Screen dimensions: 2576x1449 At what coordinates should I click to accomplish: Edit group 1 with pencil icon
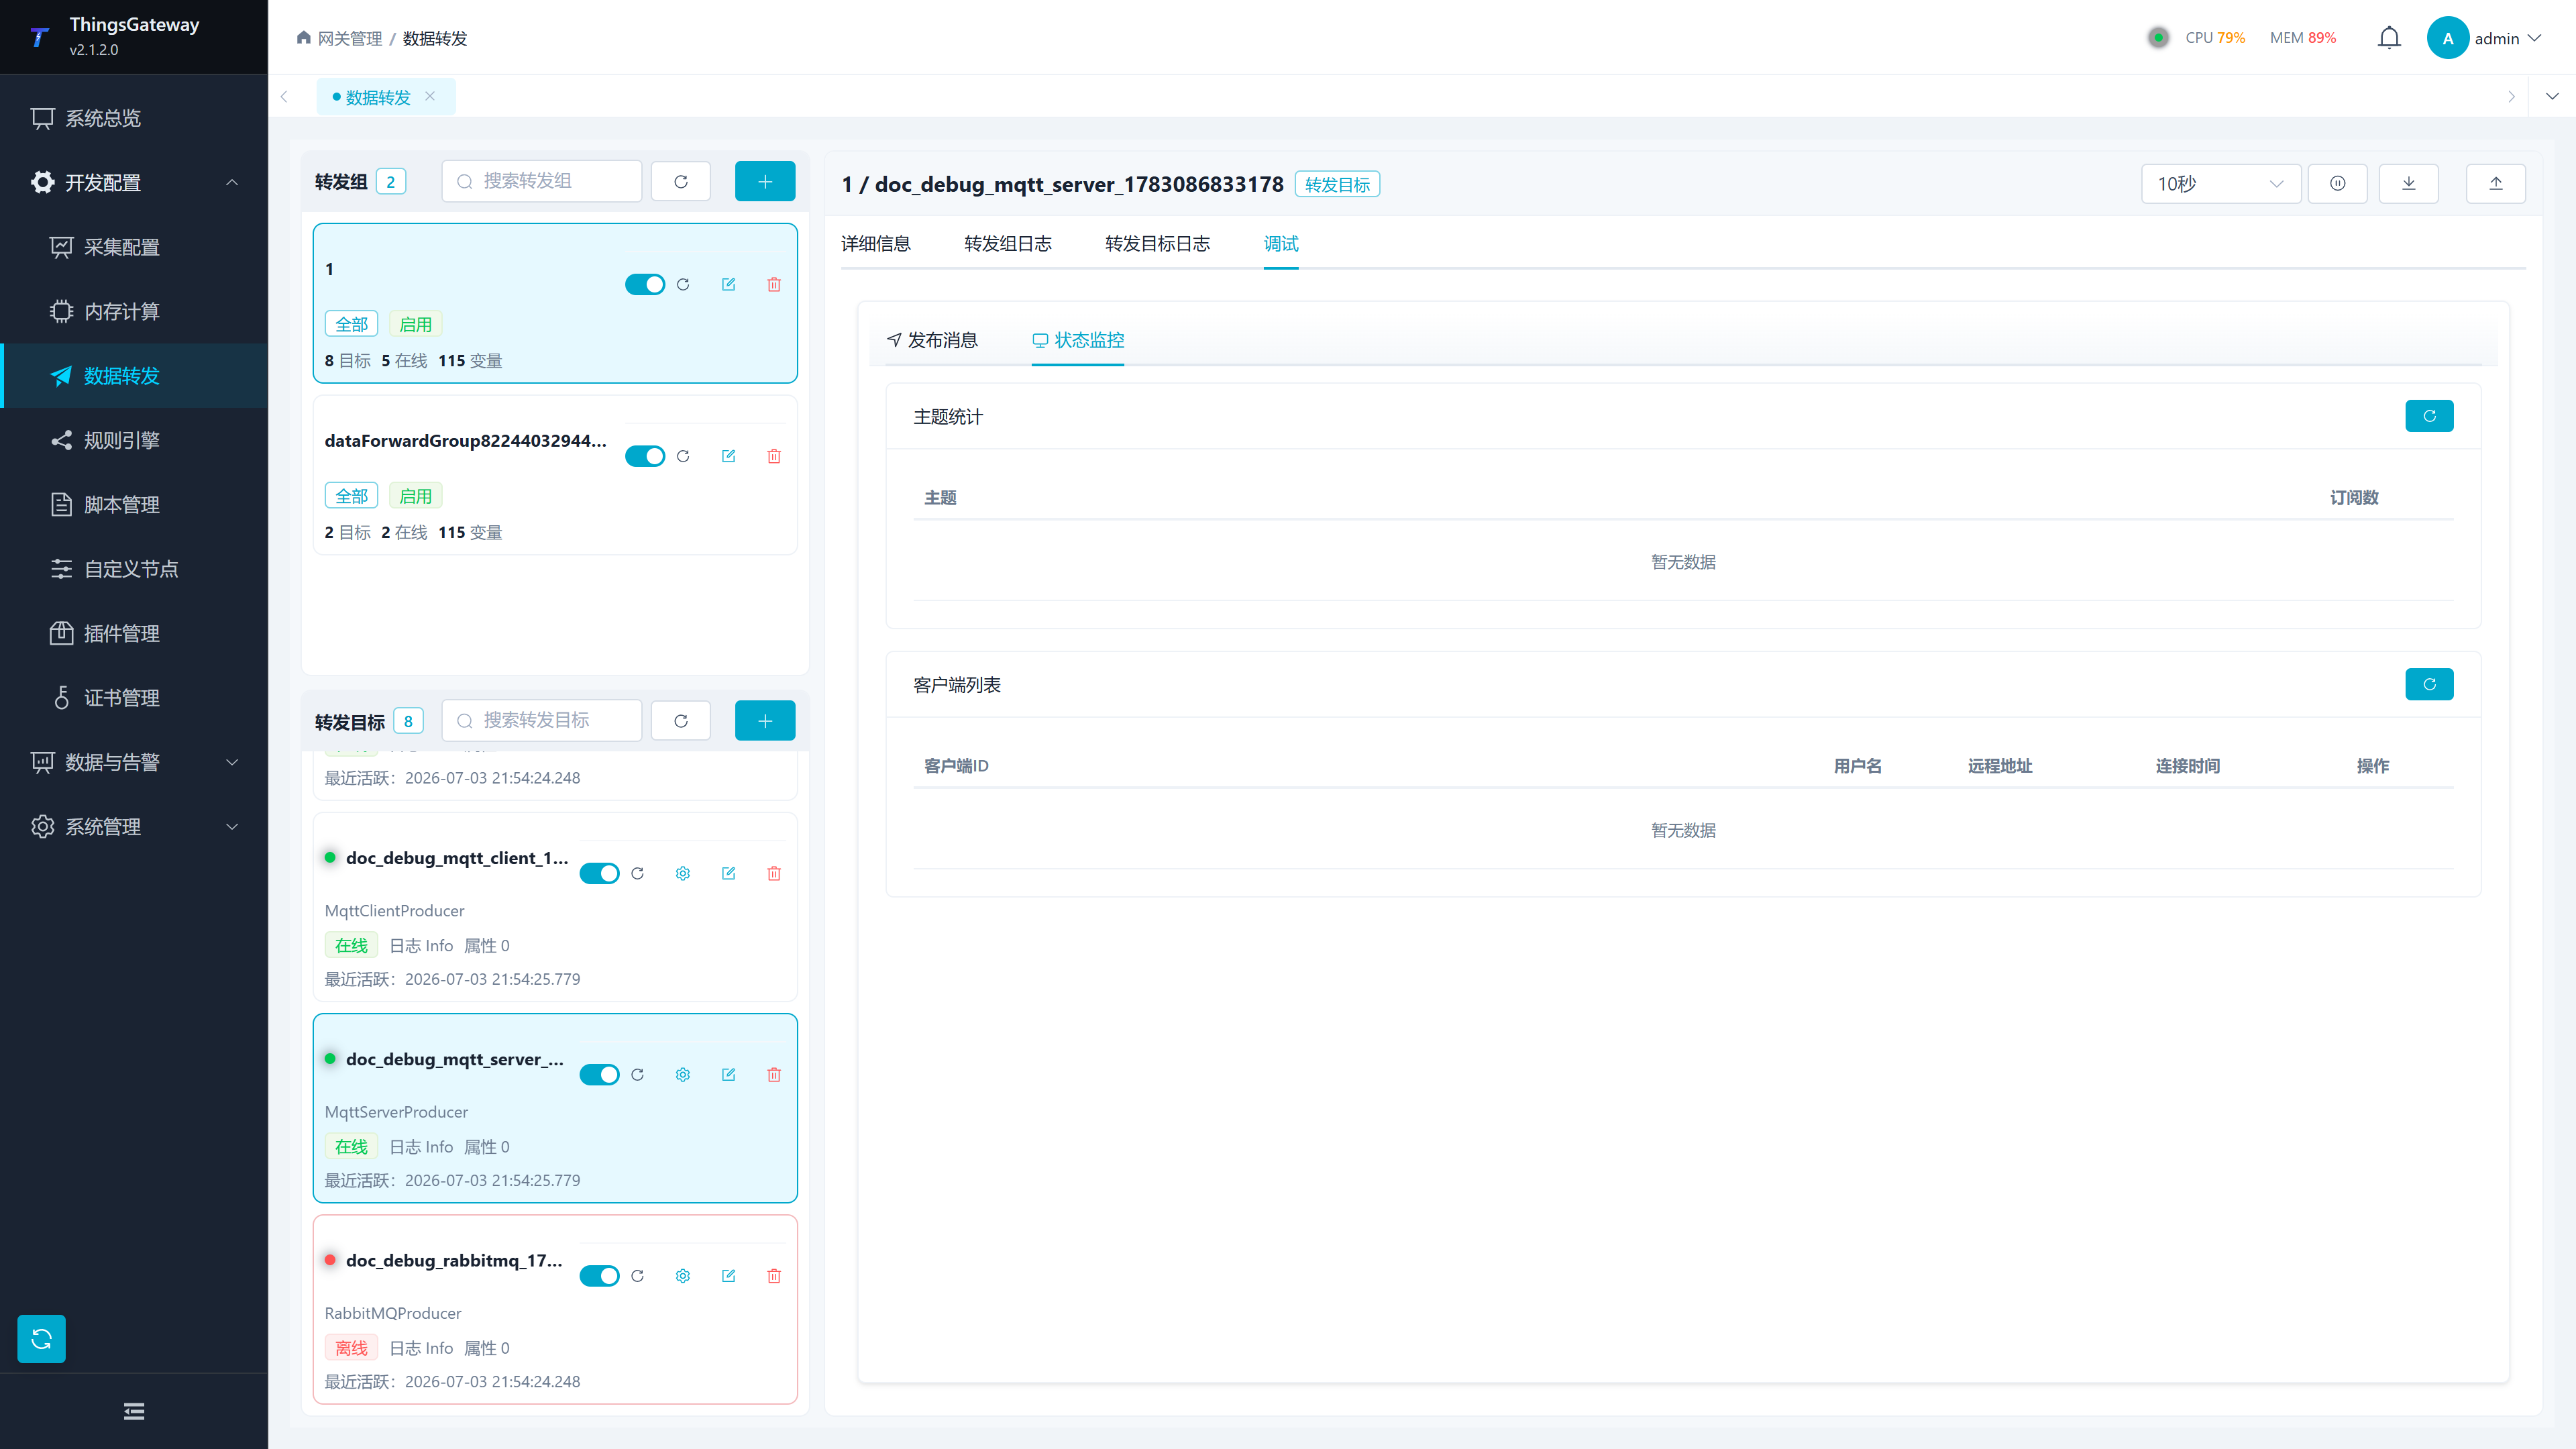point(728,285)
